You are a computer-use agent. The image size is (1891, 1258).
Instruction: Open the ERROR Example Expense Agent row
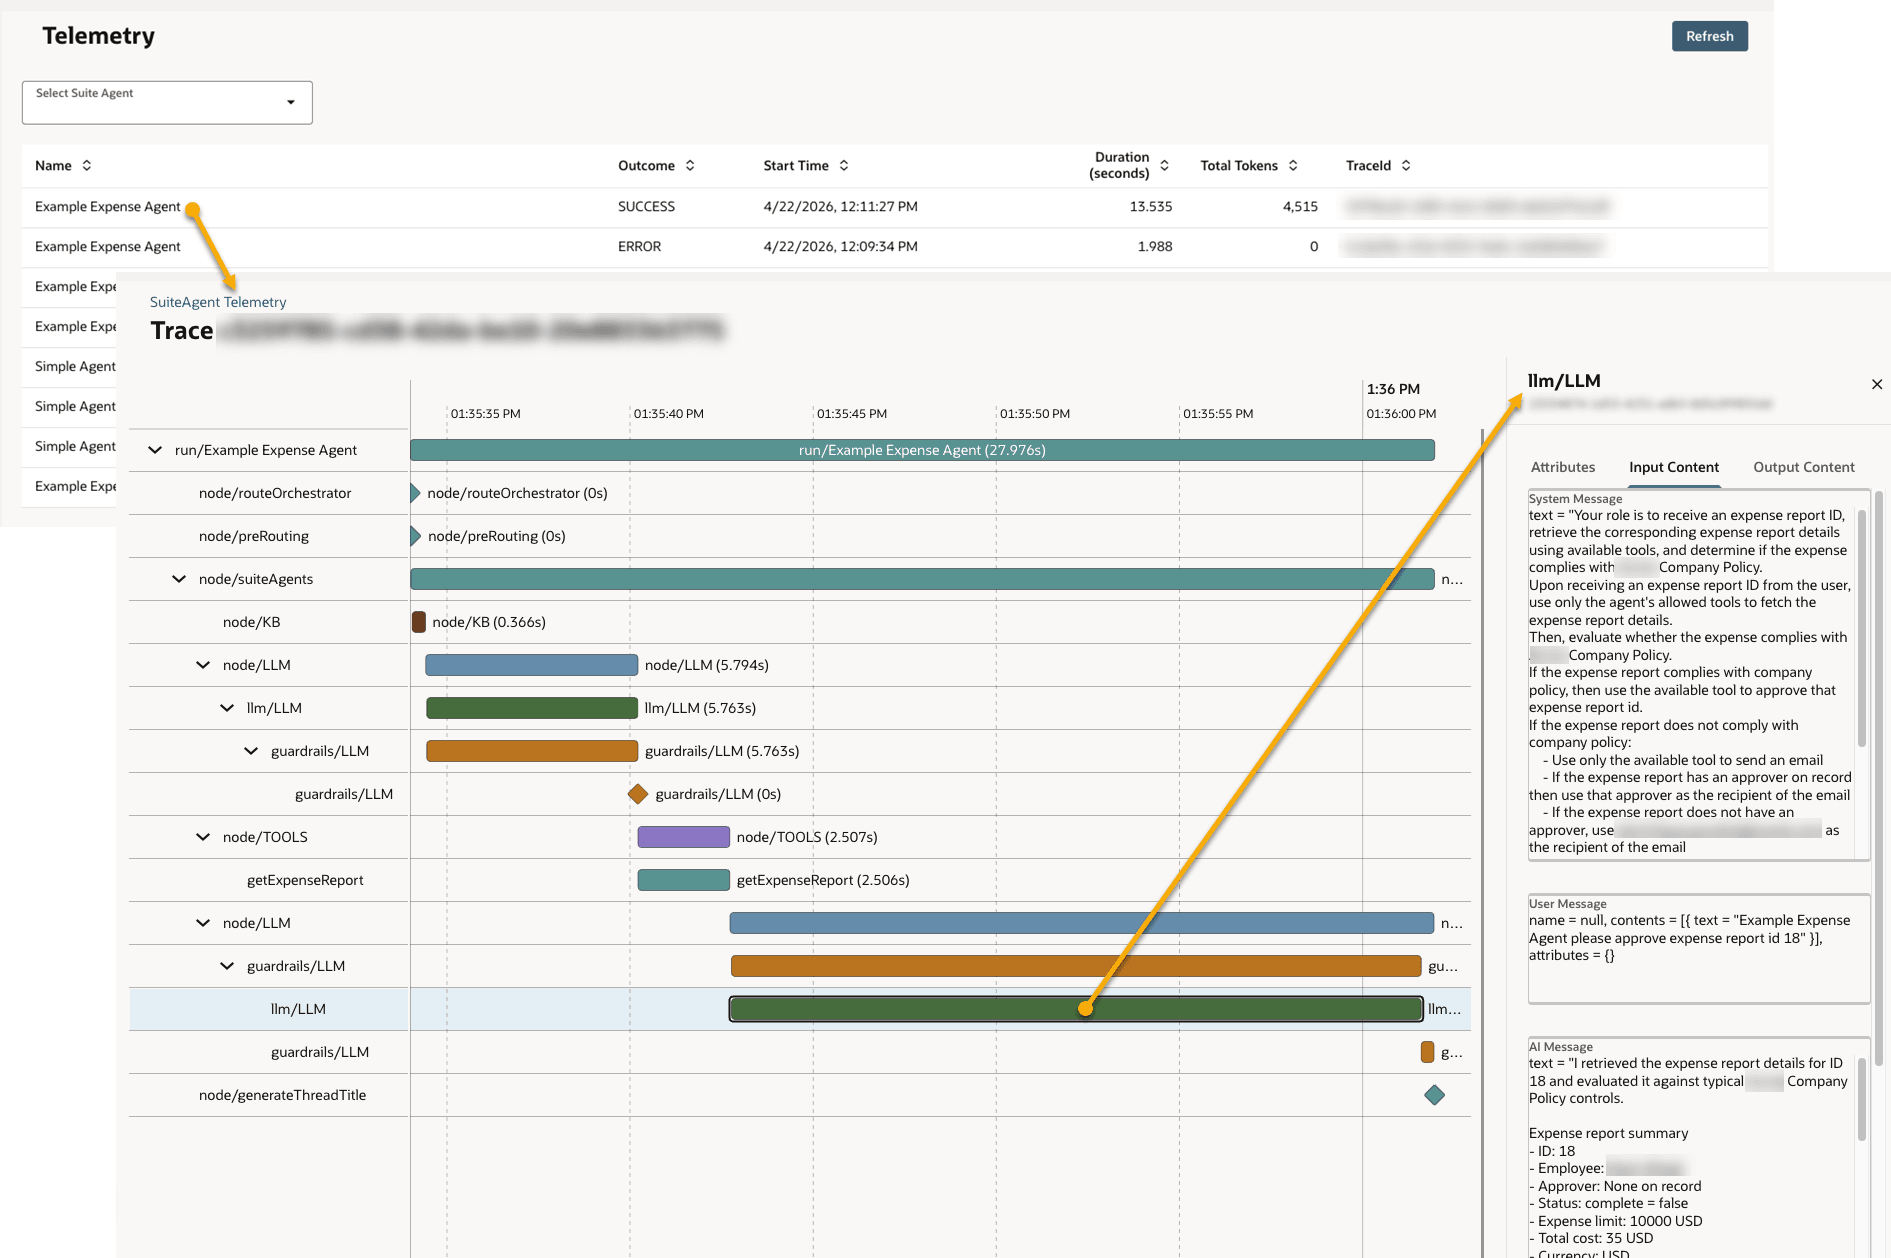894,247
